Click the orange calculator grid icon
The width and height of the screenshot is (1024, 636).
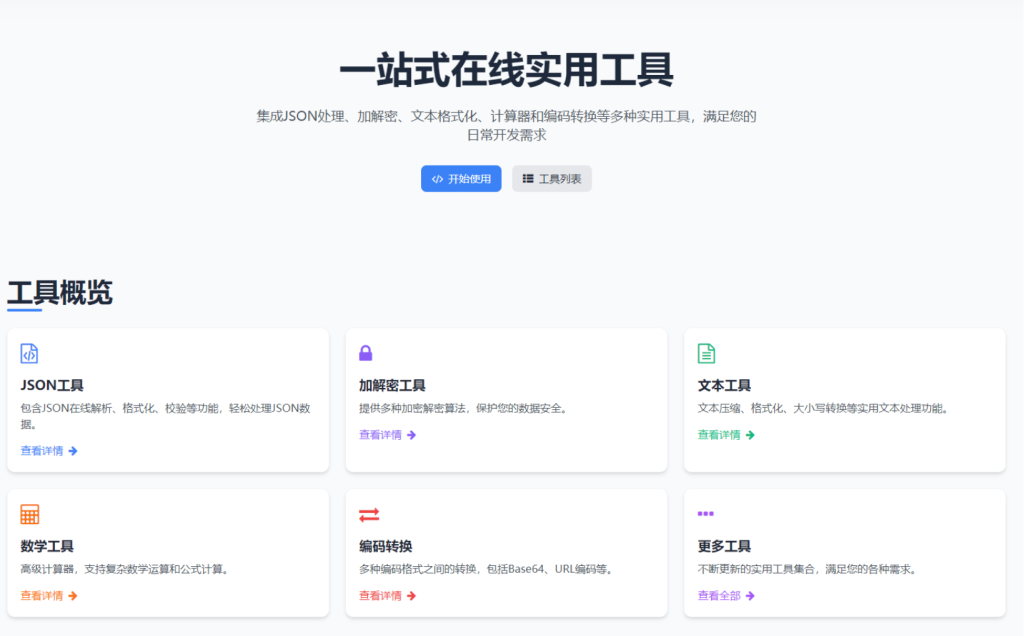pyautogui.click(x=30, y=514)
